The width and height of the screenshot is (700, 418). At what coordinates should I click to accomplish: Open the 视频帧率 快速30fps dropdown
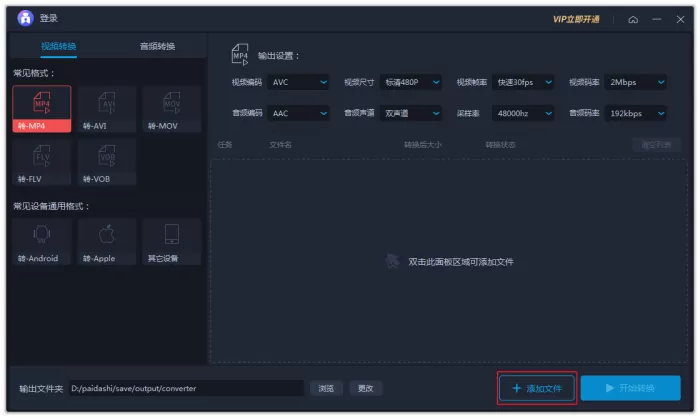pos(523,82)
